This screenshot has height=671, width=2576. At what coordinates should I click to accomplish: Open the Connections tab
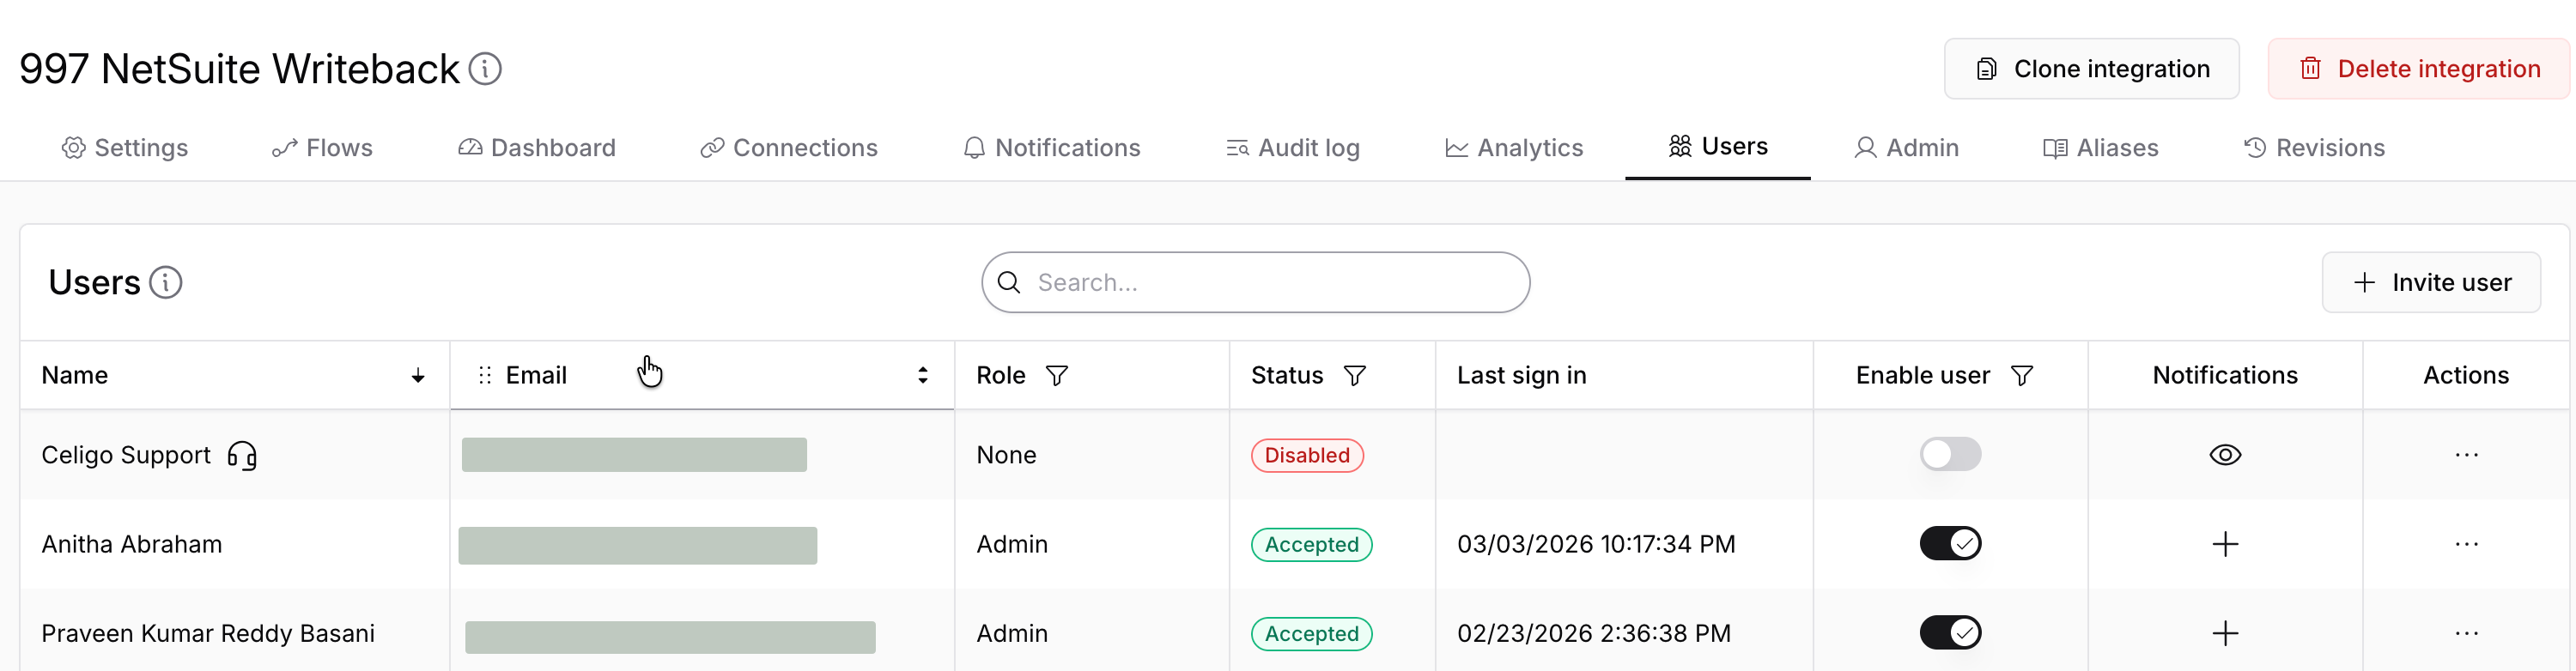tap(789, 148)
